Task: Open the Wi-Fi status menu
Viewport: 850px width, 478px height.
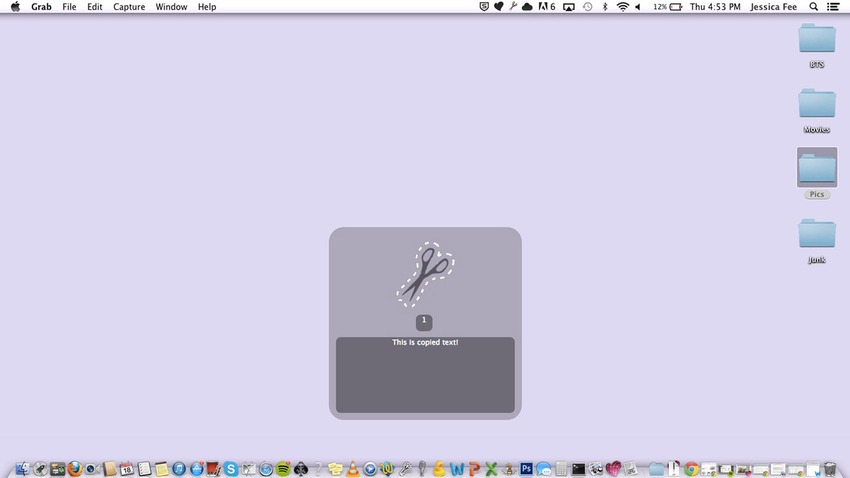Action: 622,7
